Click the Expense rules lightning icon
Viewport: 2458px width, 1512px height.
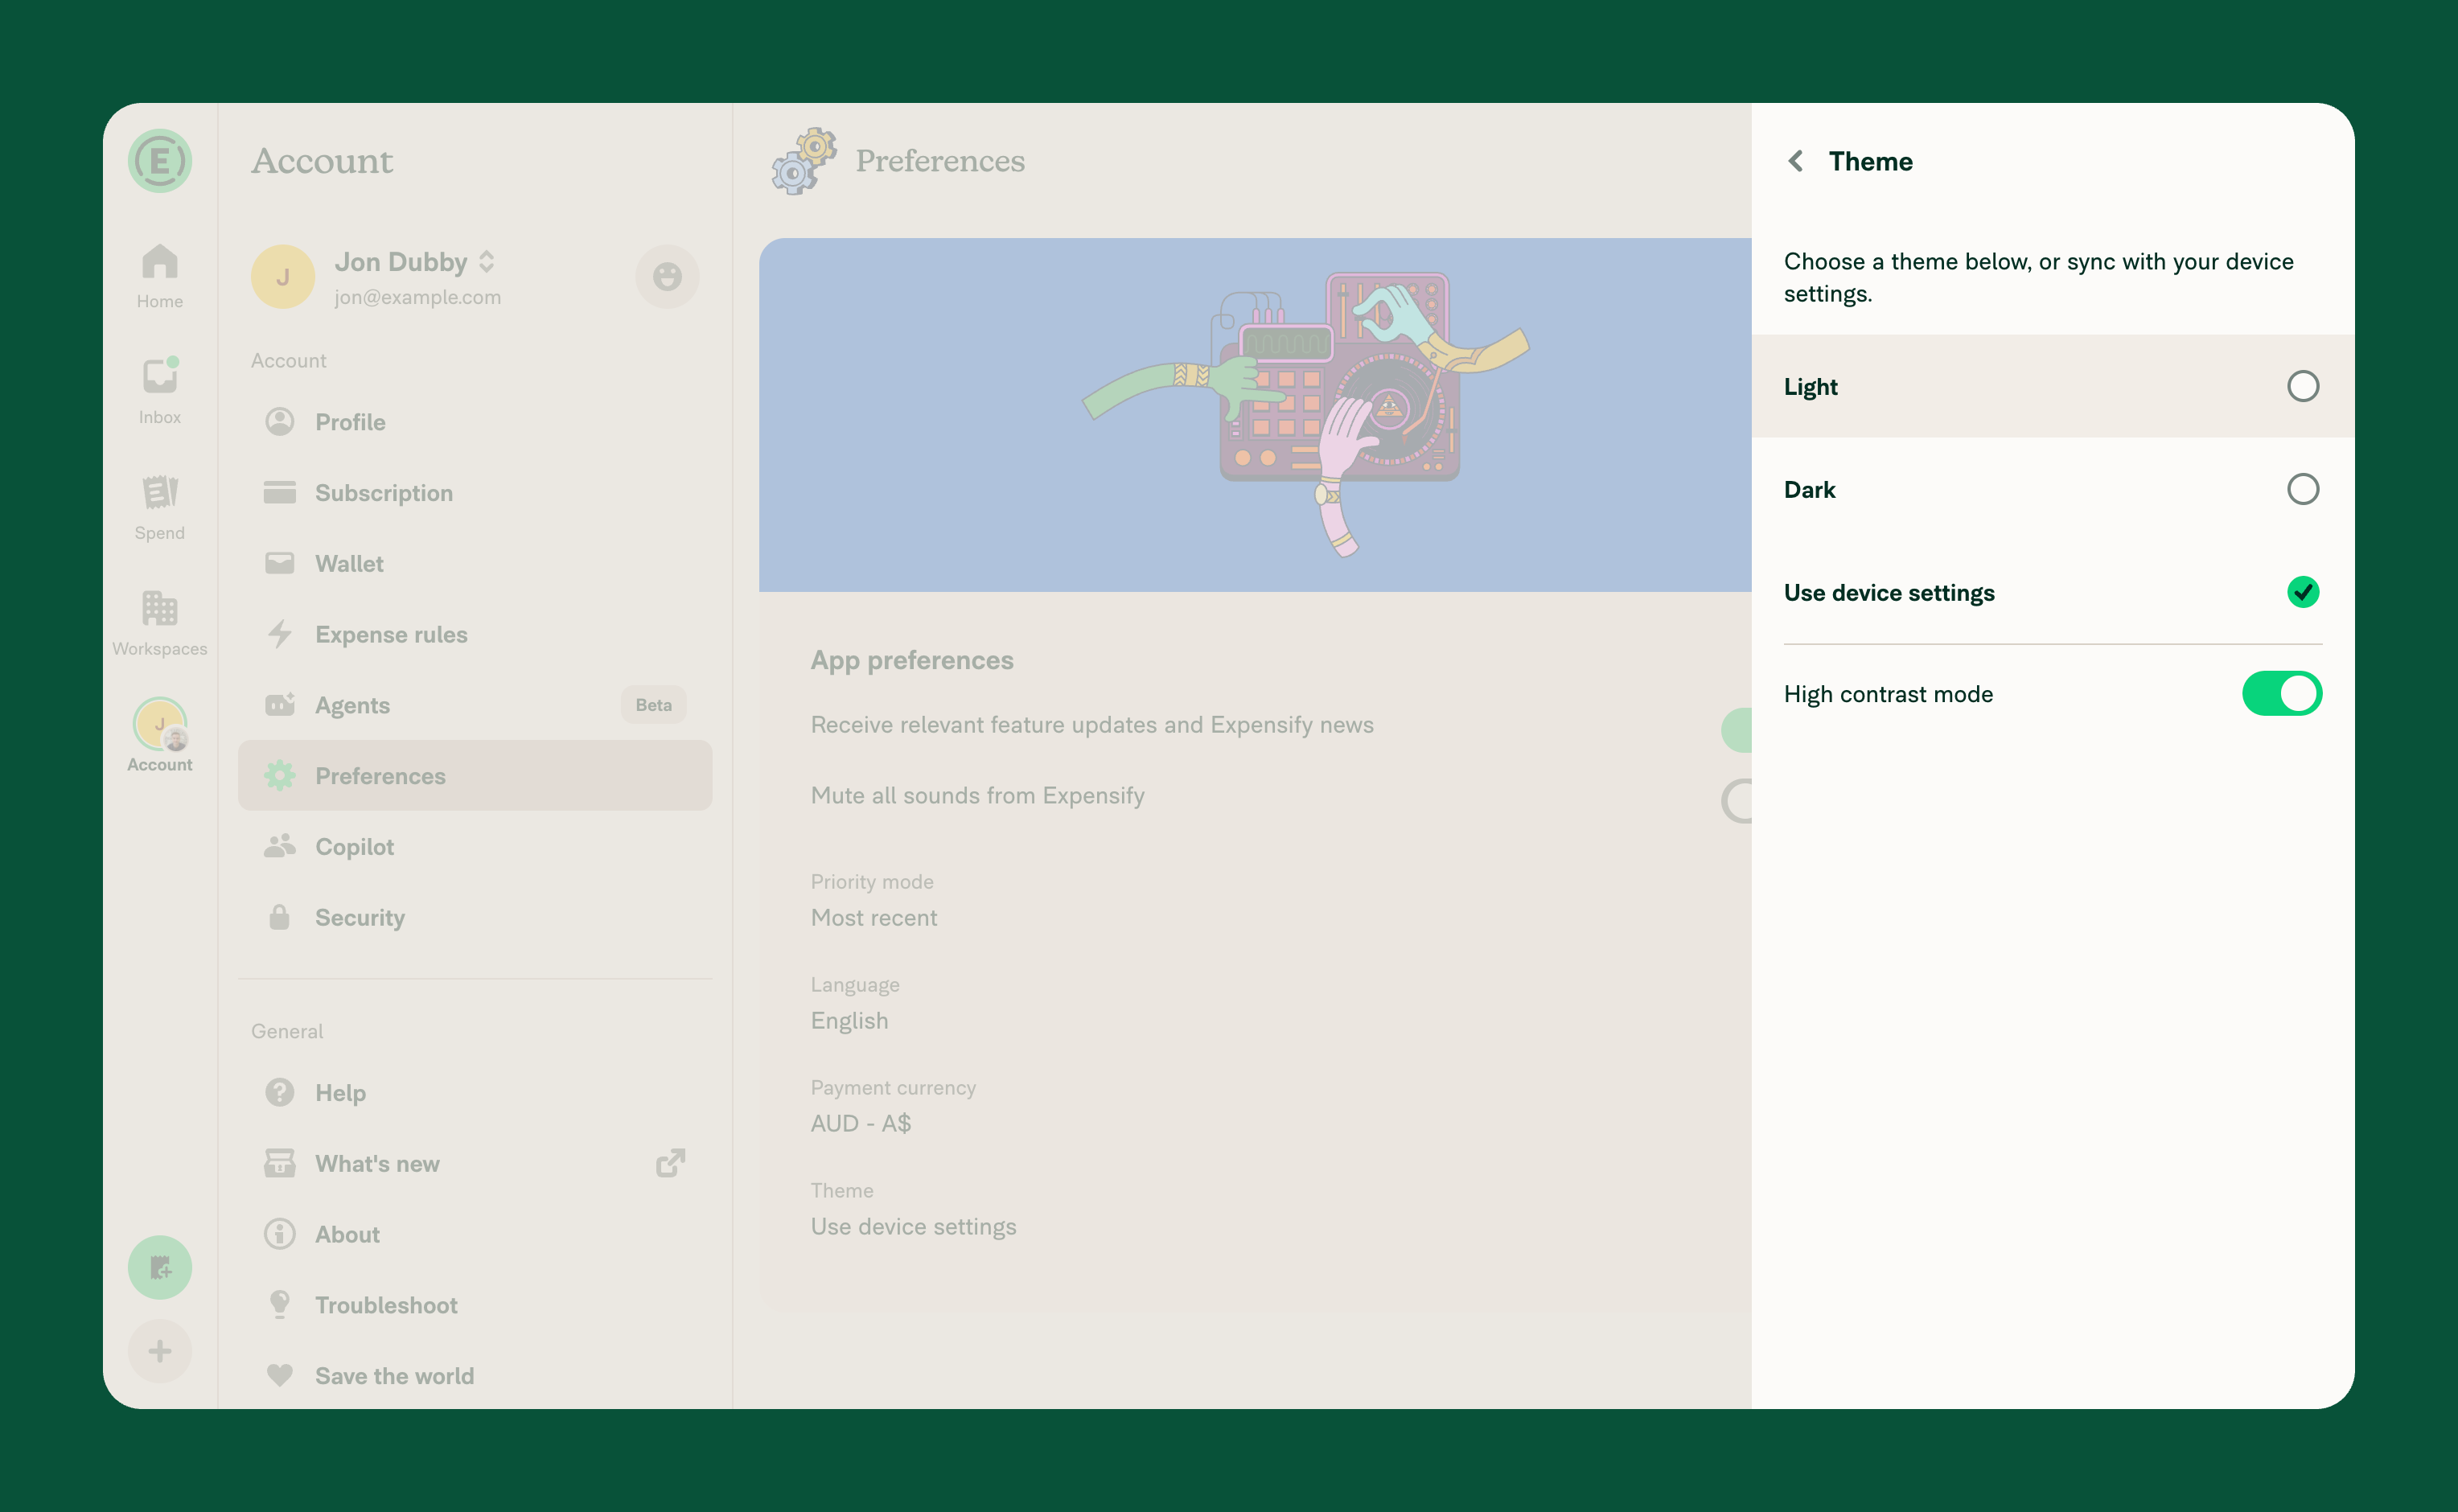tap(279, 634)
